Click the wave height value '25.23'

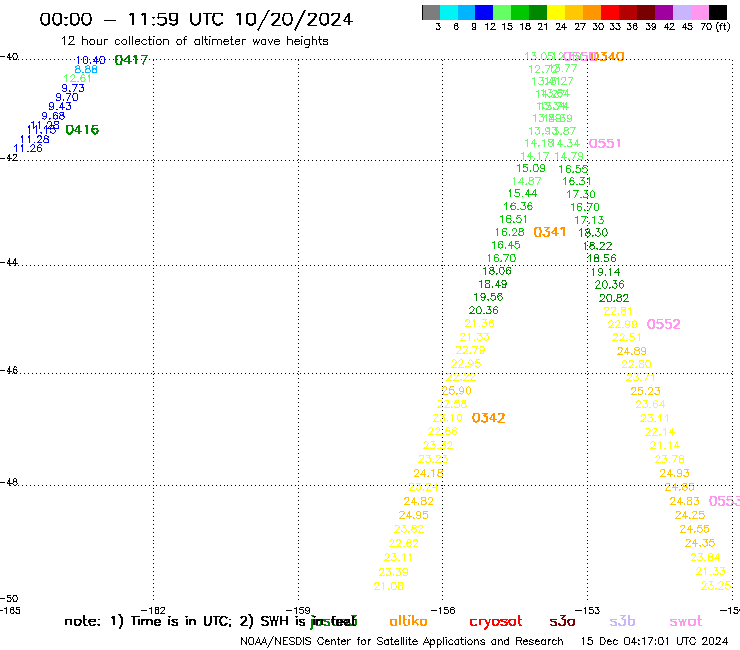[x=646, y=391]
